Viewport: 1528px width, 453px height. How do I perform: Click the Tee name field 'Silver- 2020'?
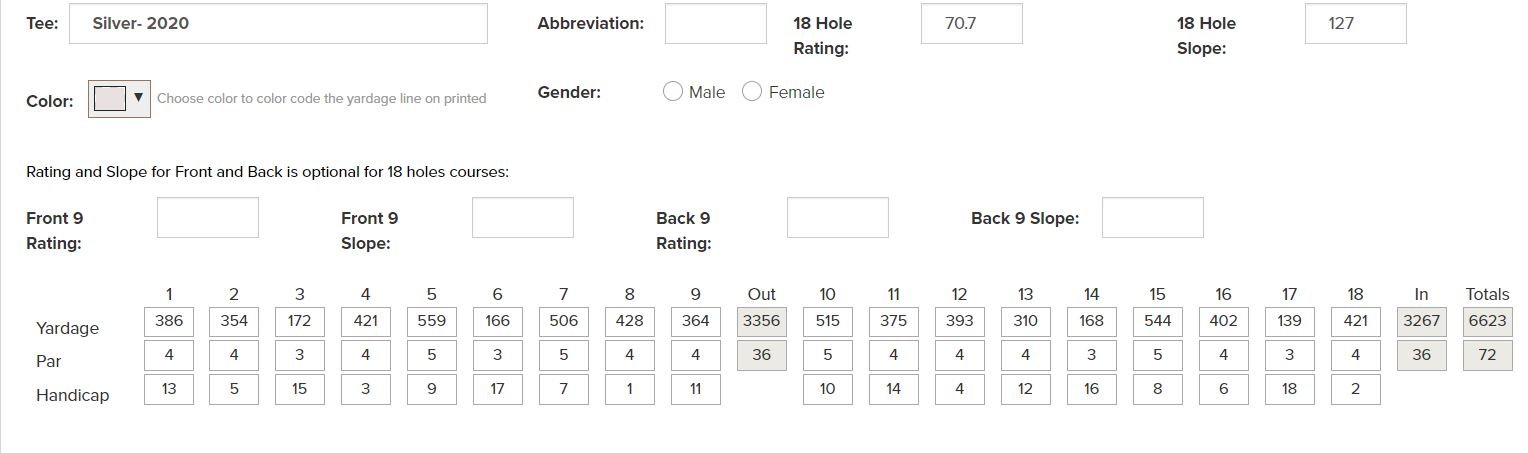(278, 24)
